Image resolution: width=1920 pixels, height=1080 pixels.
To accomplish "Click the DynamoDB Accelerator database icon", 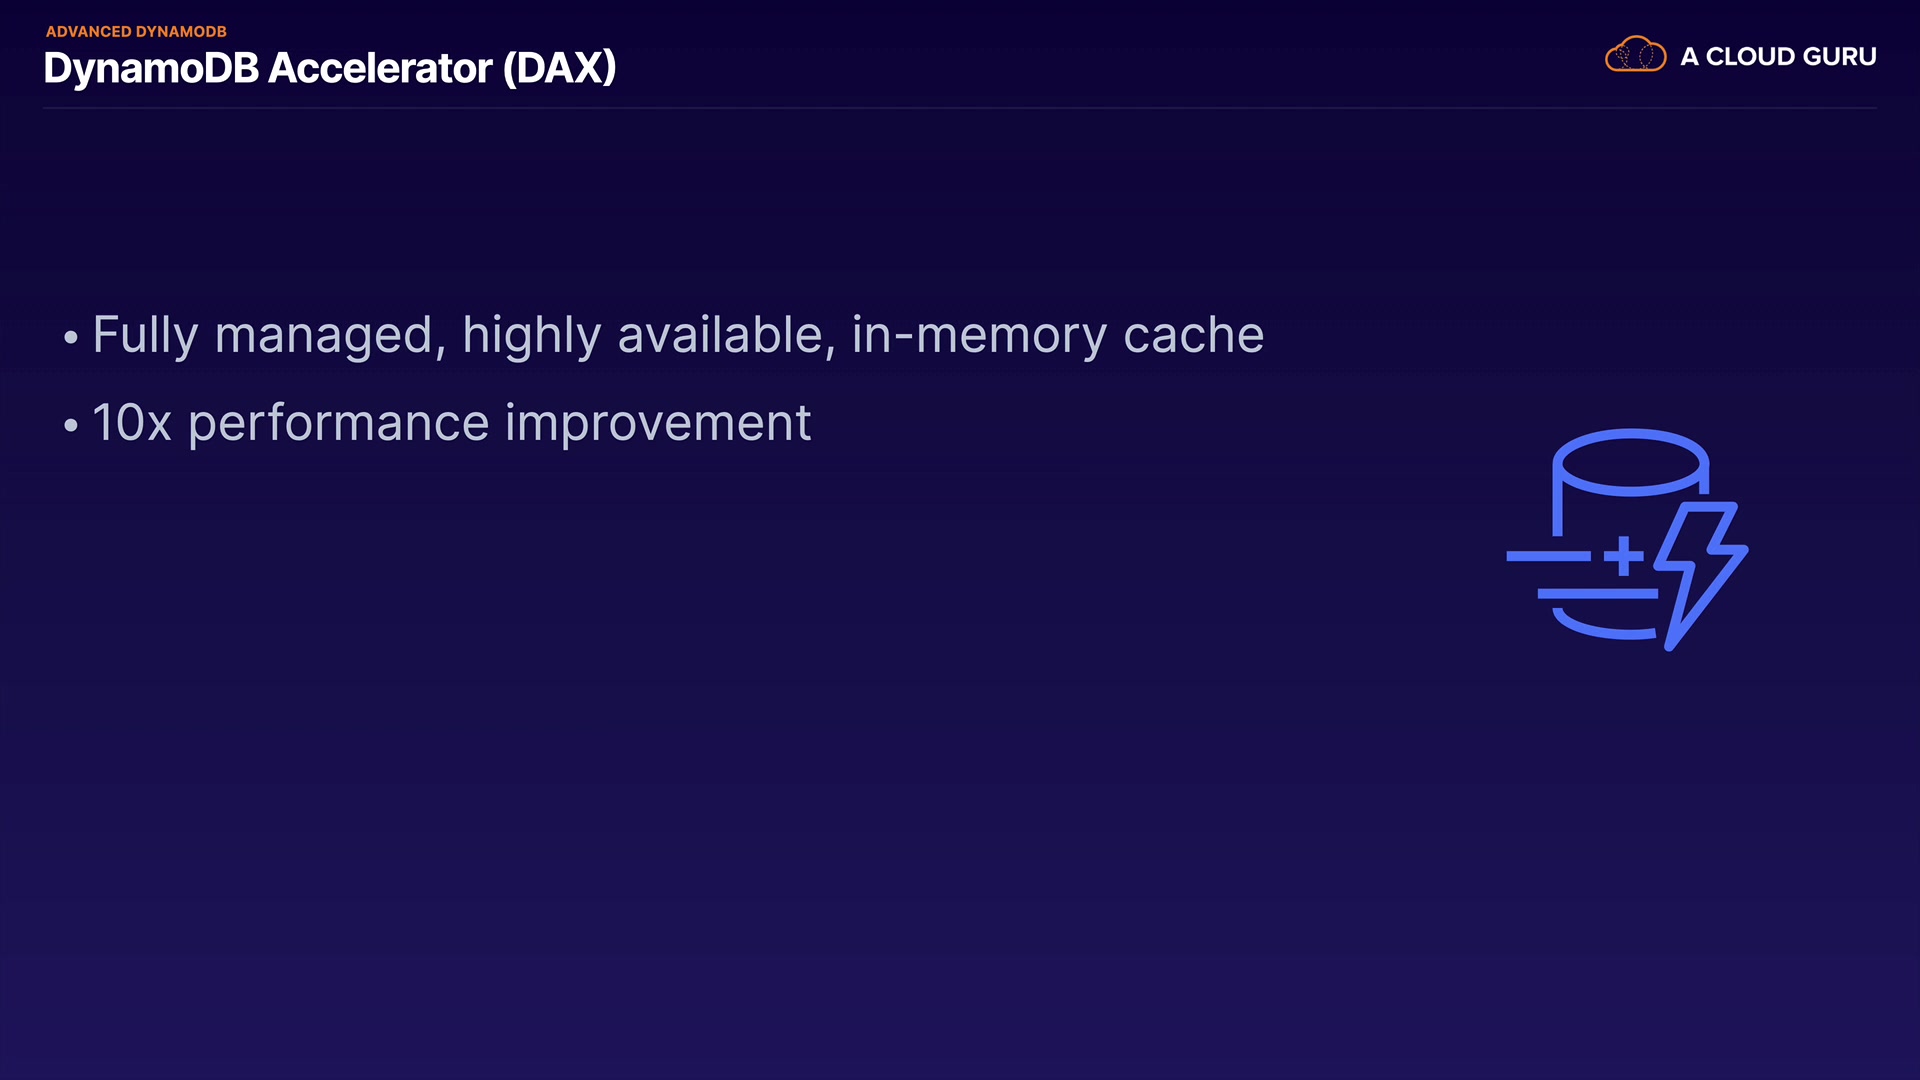I will coord(1626,540).
